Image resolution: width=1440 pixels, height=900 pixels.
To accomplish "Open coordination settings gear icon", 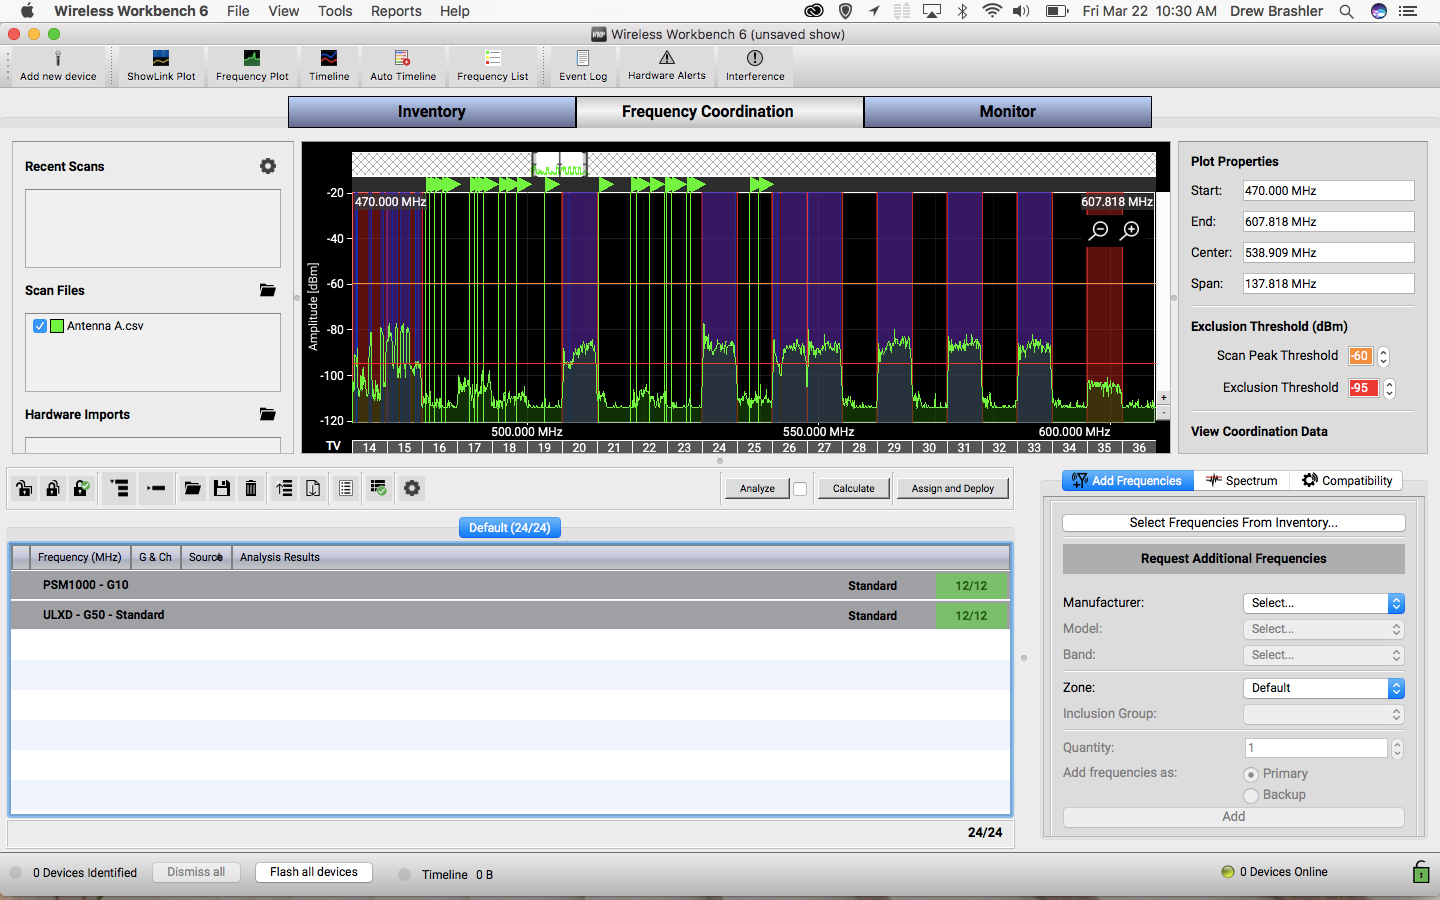I will pos(412,488).
